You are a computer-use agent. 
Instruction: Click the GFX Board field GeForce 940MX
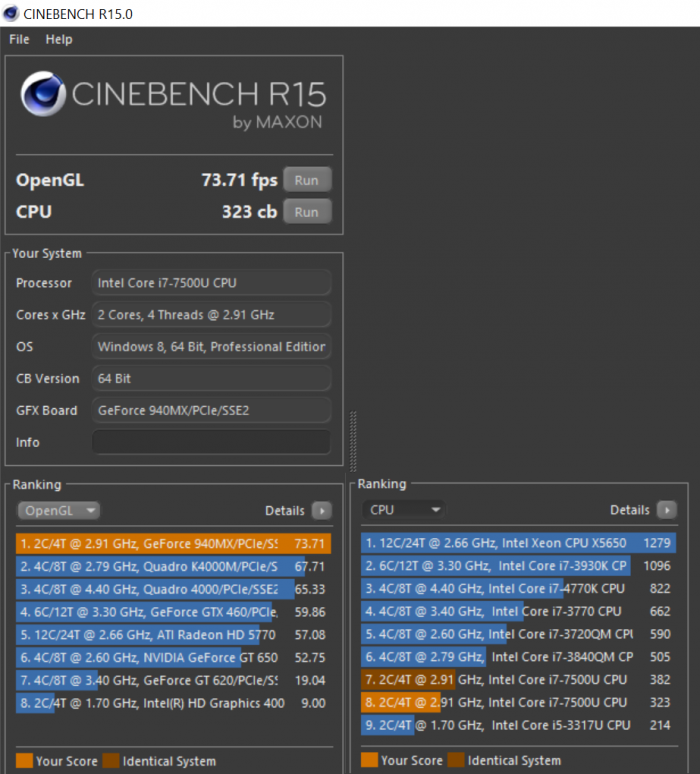click(x=211, y=410)
